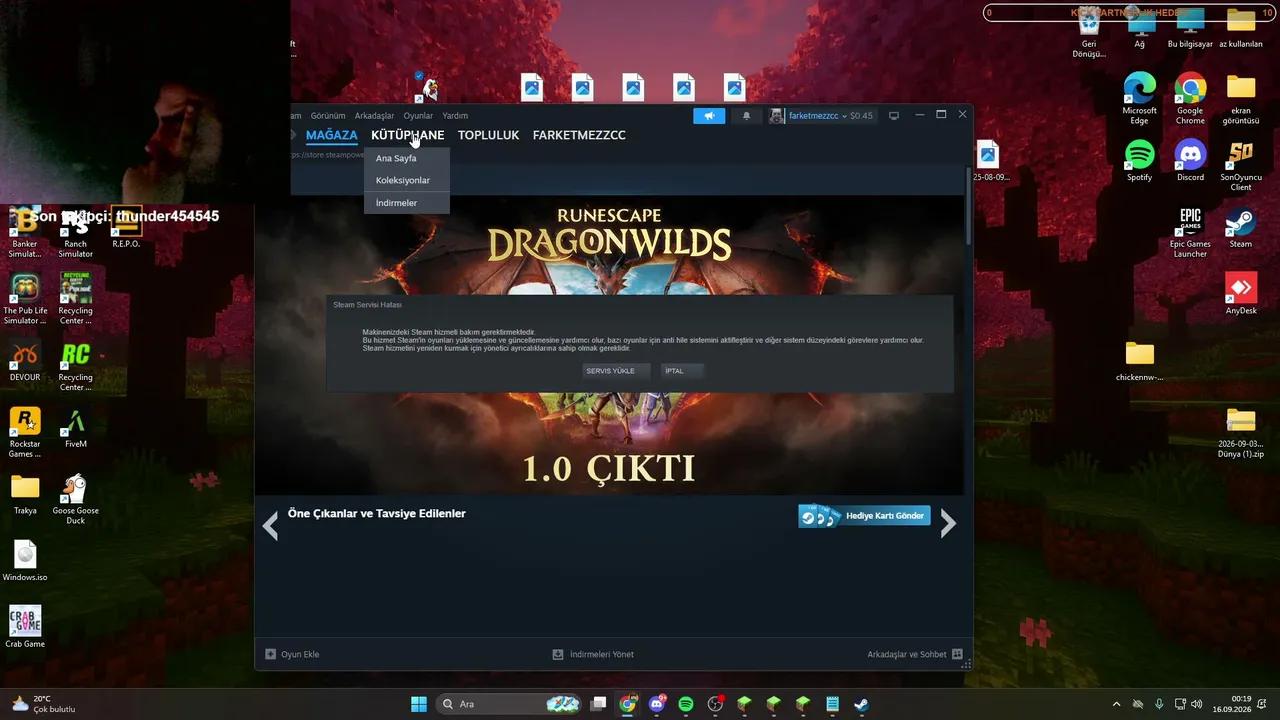Select the az kullanılan folder
This screenshot has height=720, width=1280.
[x=1241, y=28]
